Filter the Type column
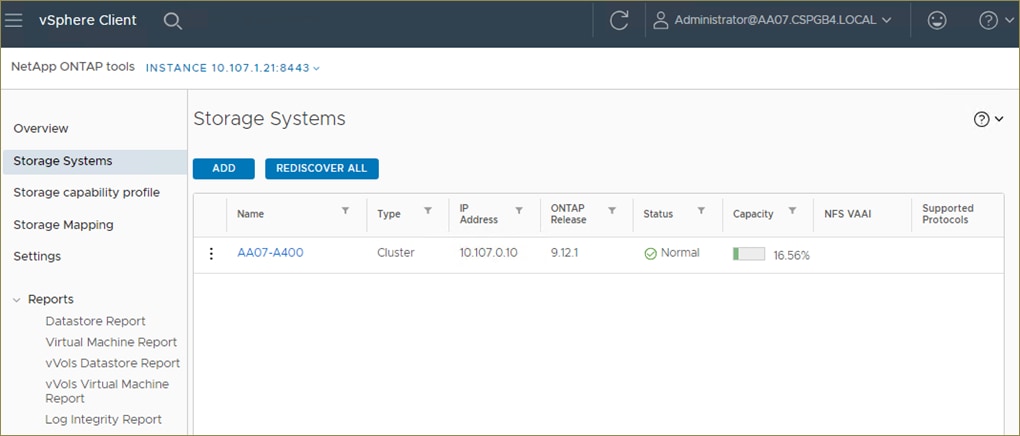The height and width of the screenshot is (436, 1020). tap(428, 210)
